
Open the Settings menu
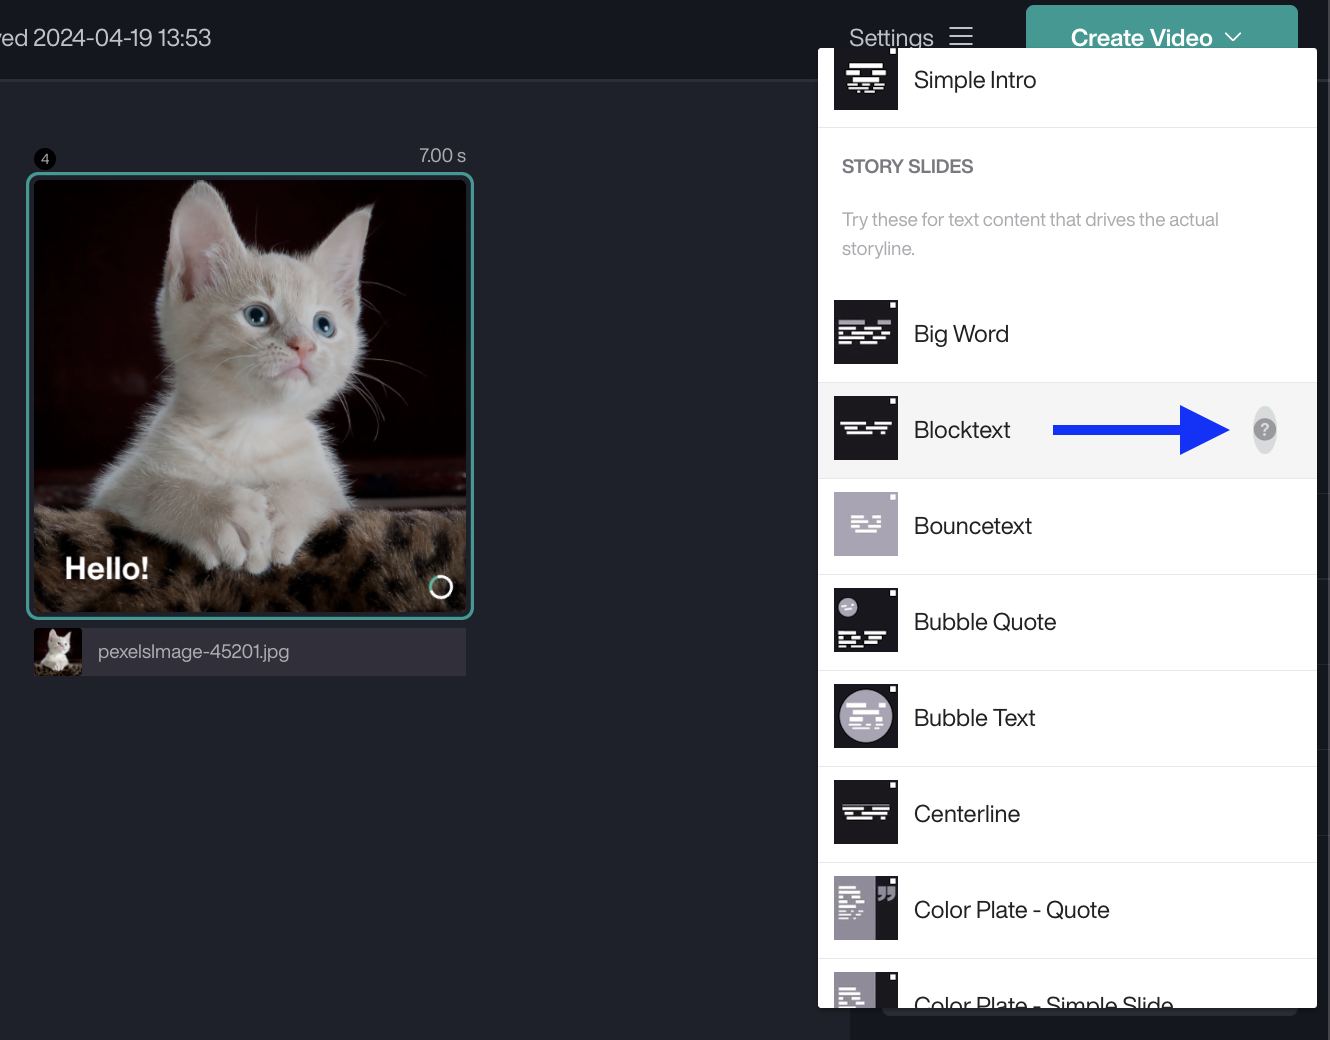click(x=890, y=37)
